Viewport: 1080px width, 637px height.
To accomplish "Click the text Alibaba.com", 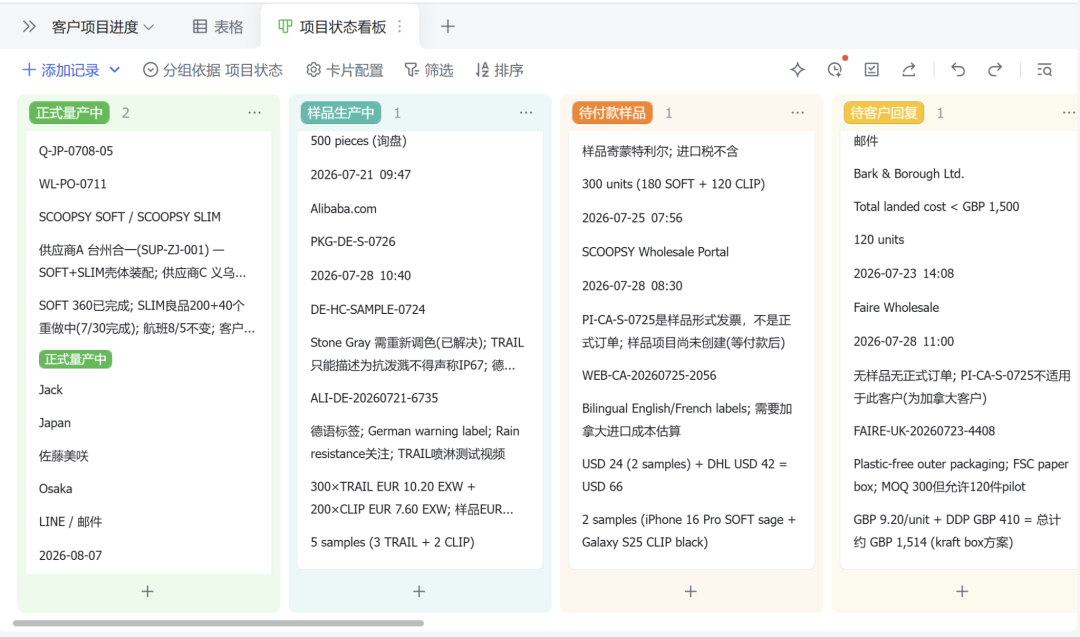I will pos(343,209).
